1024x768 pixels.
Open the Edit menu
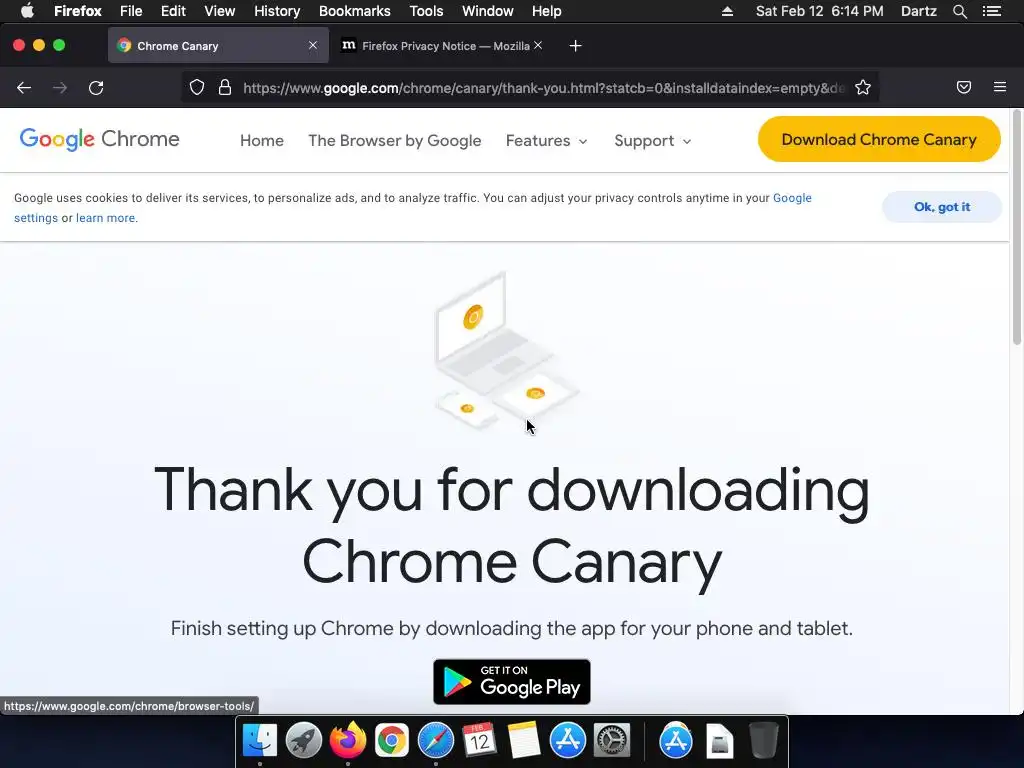coord(173,11)
